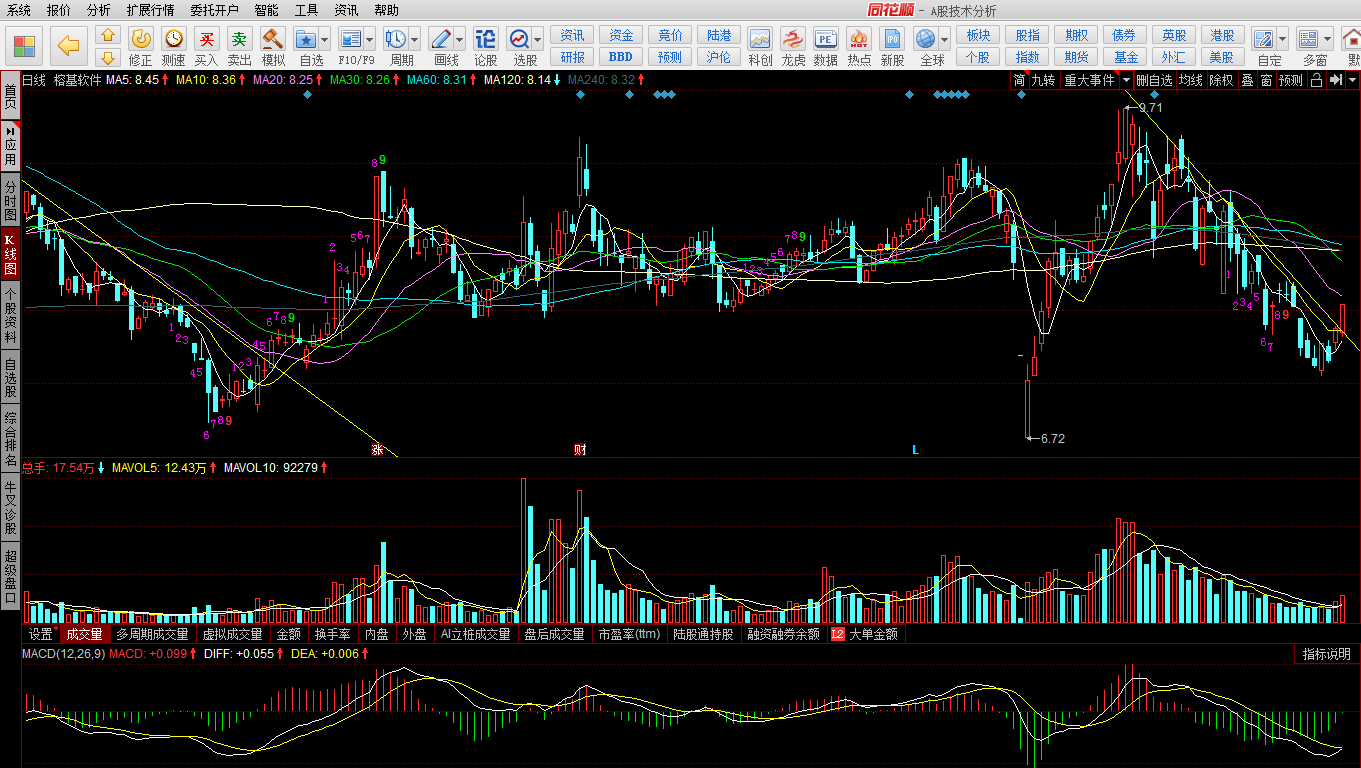
Task: Click the 卖出 sell icon
Action: (240, 46)
